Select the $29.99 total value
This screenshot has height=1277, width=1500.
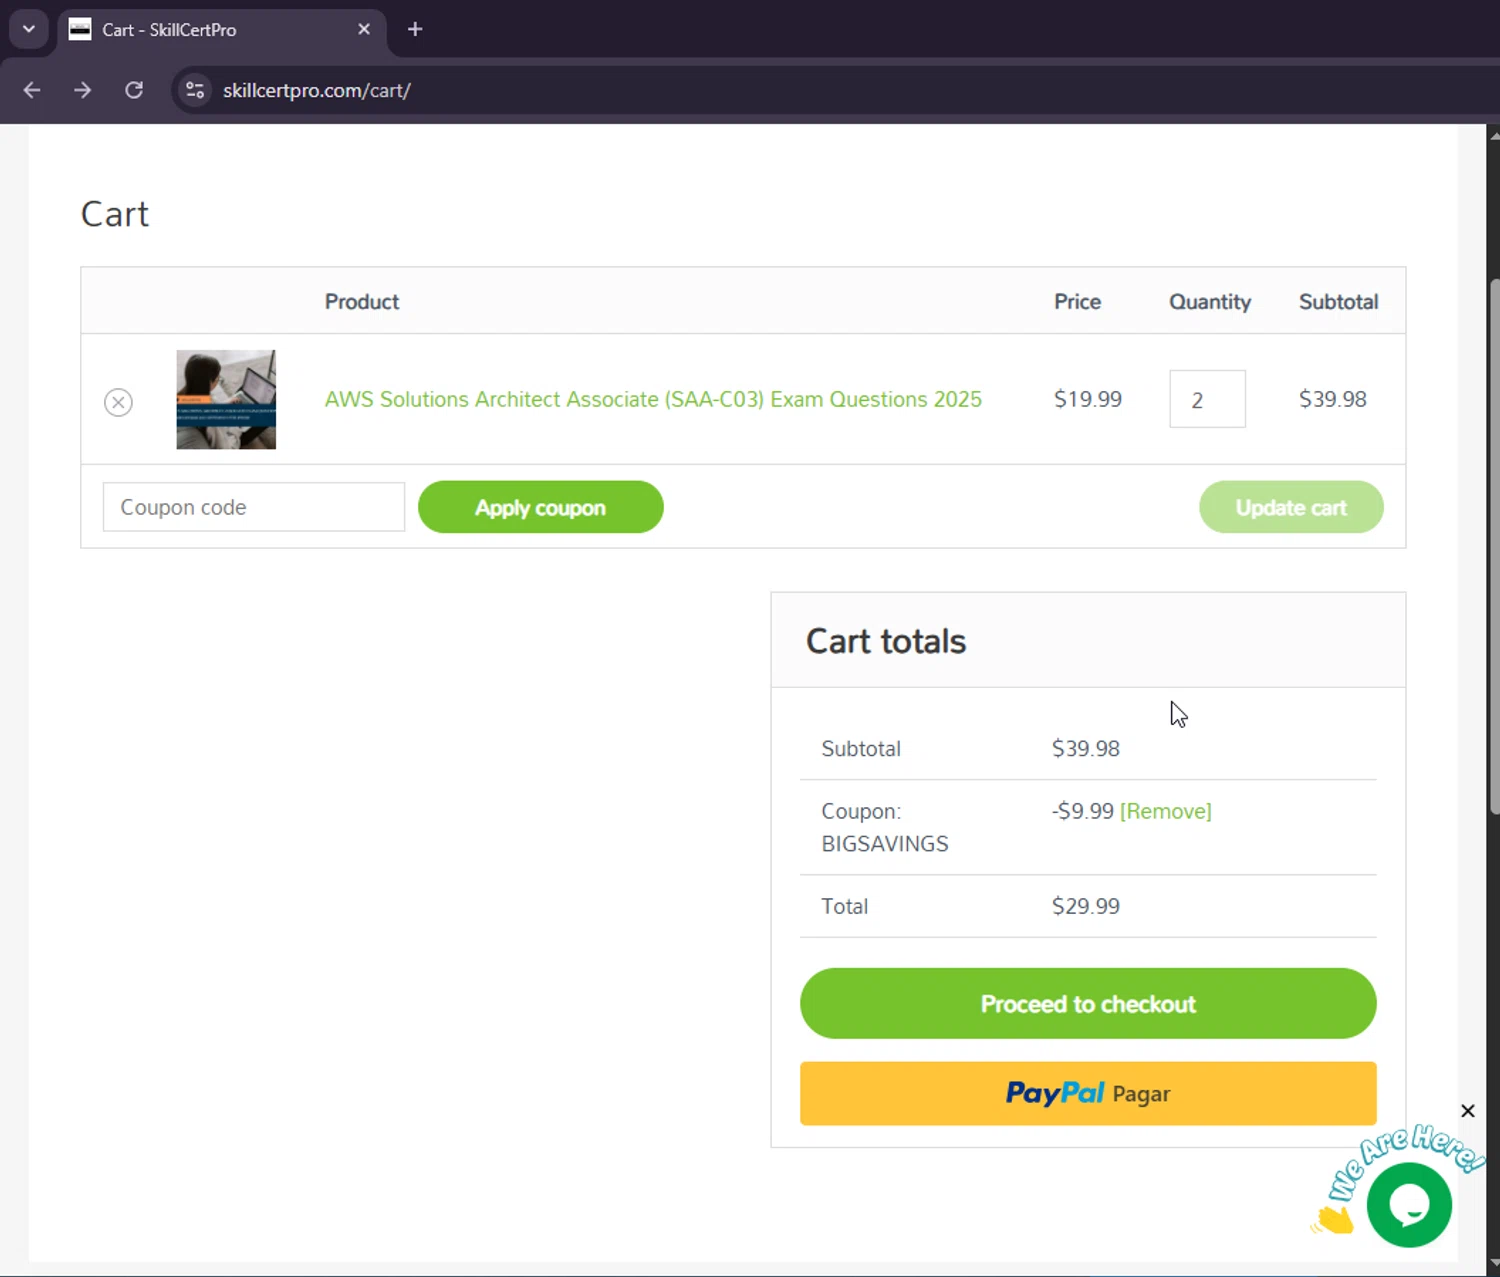click(x=1086, y=906)
